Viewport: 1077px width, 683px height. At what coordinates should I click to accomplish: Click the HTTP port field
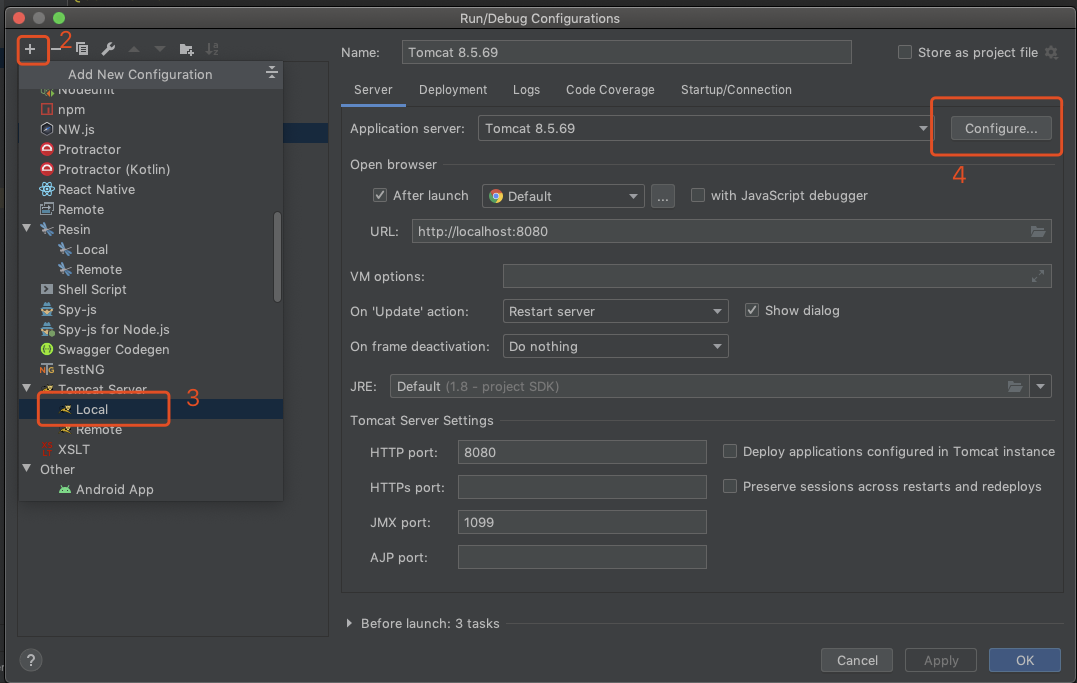582,452
